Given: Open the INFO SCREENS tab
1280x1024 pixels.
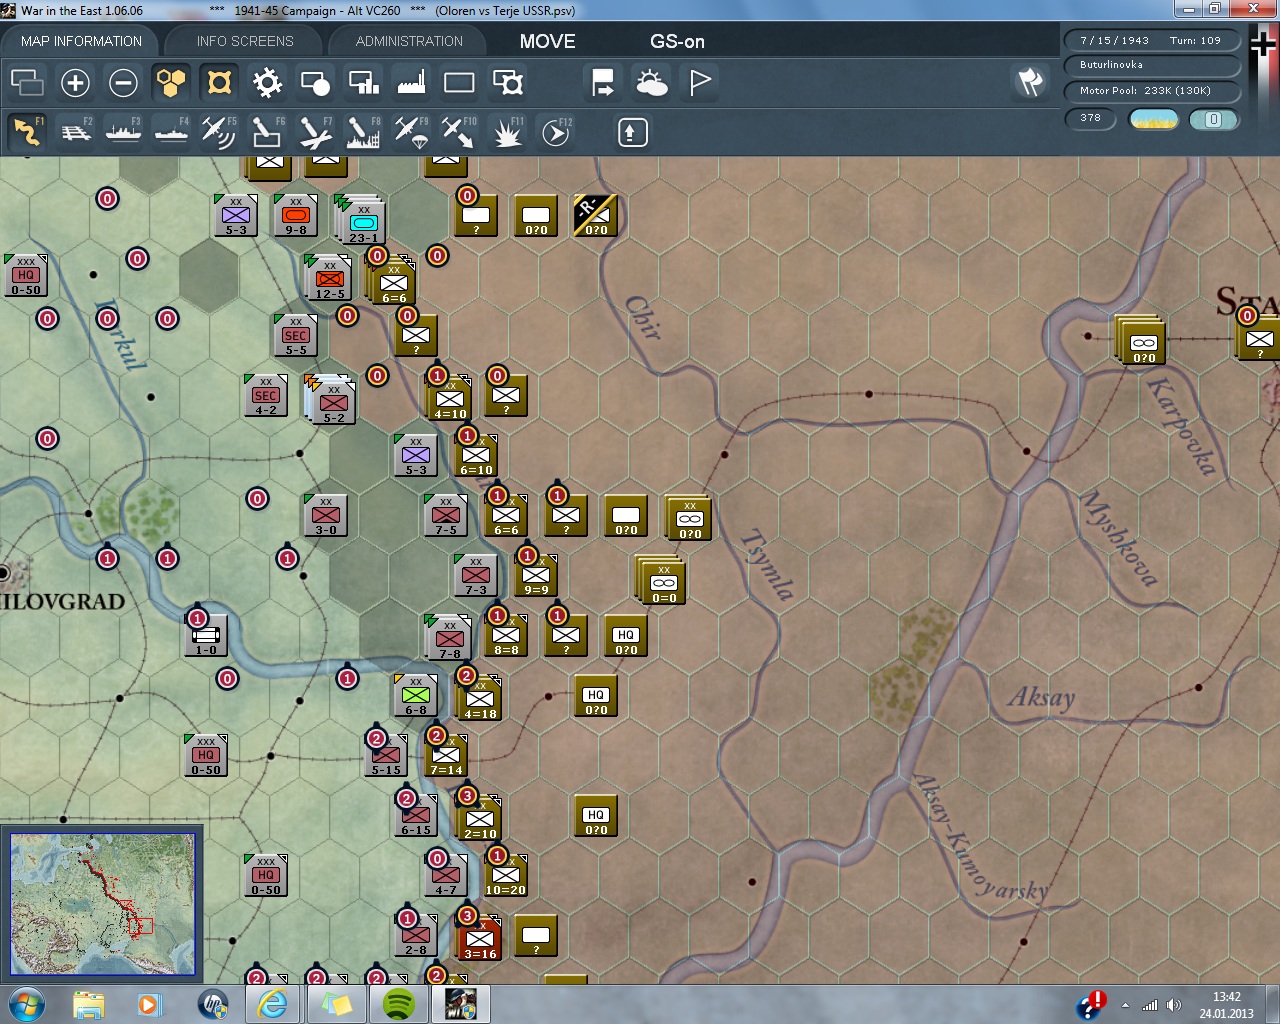Looking at the screenshot, I should tap(245, 41).
